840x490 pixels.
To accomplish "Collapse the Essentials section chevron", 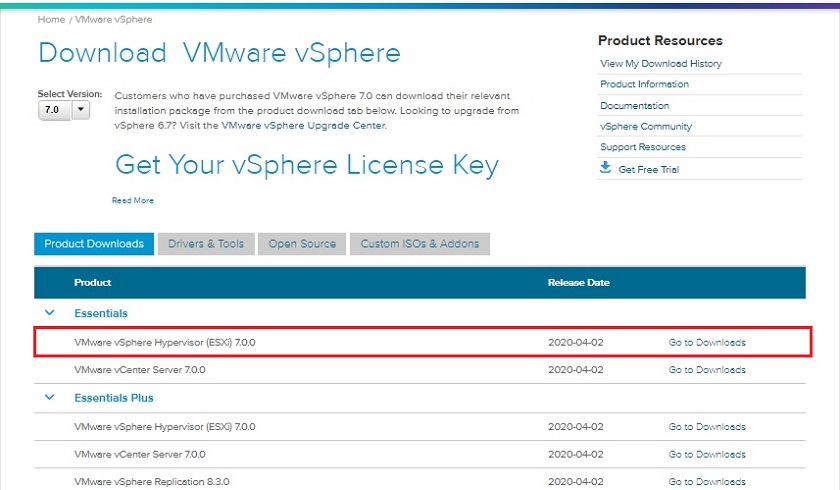I will tap(49, 312).
